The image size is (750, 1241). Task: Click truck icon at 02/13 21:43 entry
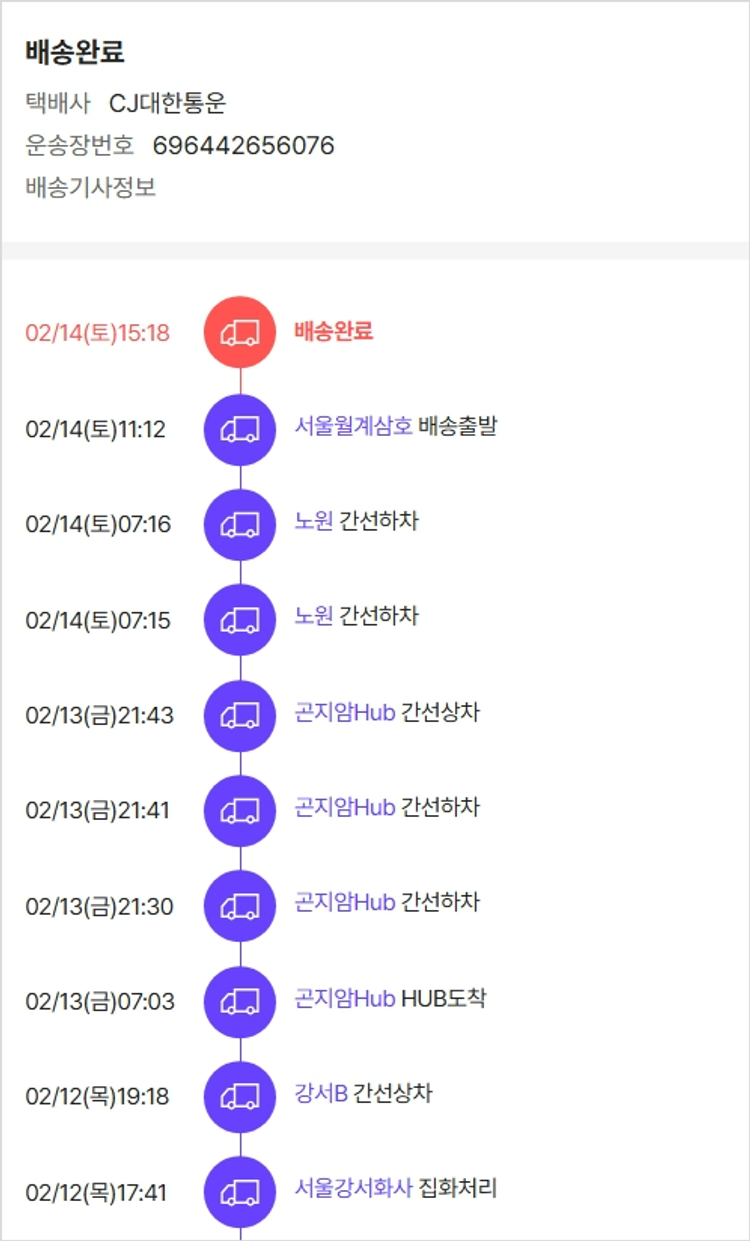point(240,715)
